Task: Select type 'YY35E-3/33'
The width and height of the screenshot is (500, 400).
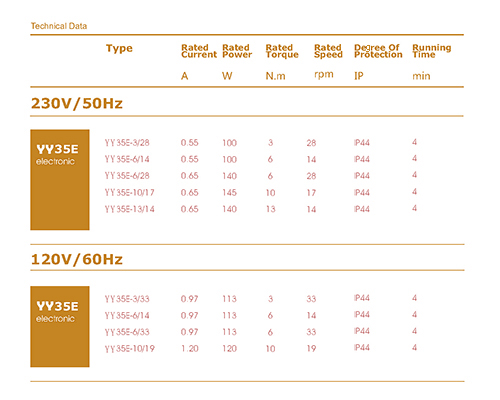Action: pos(127,299)
